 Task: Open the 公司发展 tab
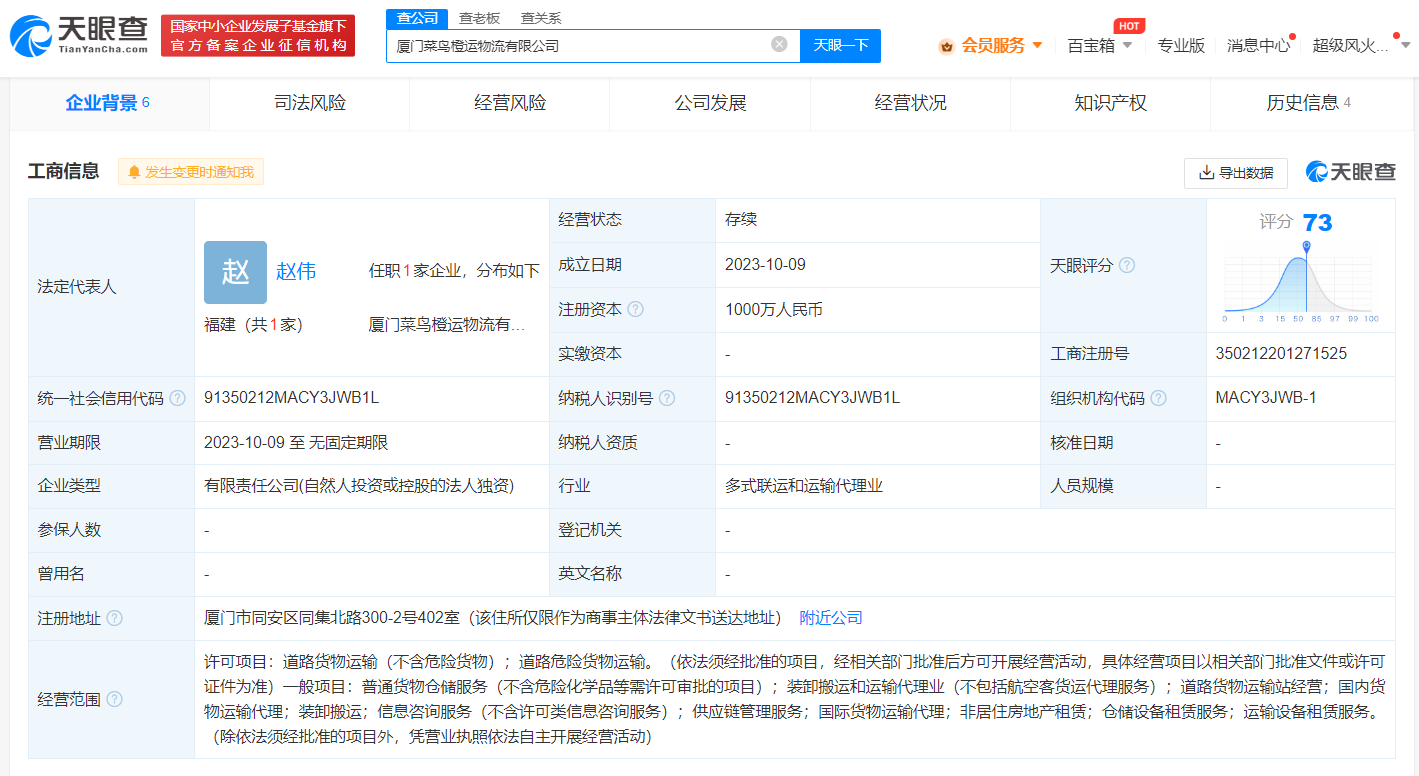(x=710, y=103)
